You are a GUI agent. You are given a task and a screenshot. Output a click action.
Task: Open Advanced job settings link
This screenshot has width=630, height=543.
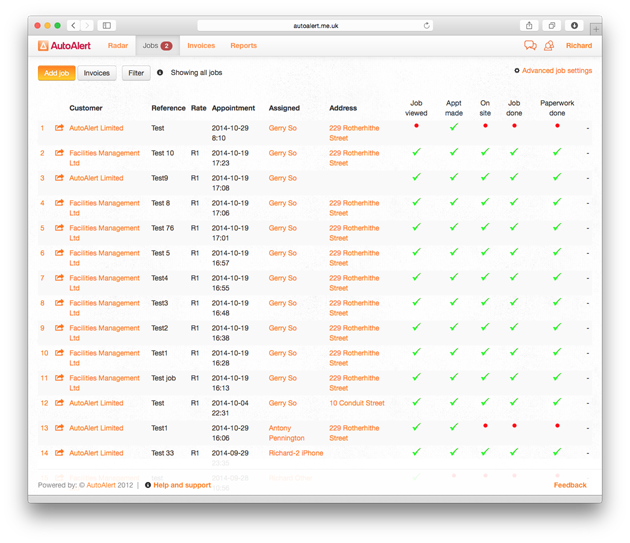pyautogui.click(x=557, y=71)
